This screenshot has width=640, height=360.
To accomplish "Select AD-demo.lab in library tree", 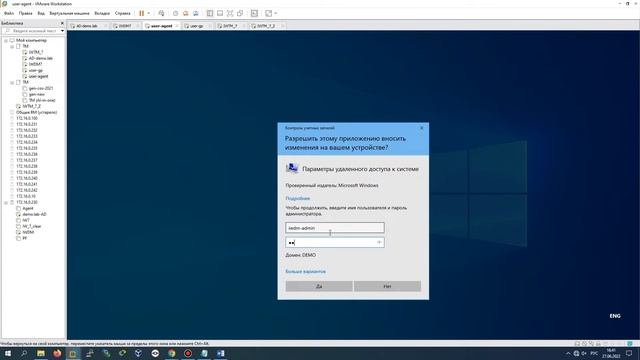I will click(40, 58).
